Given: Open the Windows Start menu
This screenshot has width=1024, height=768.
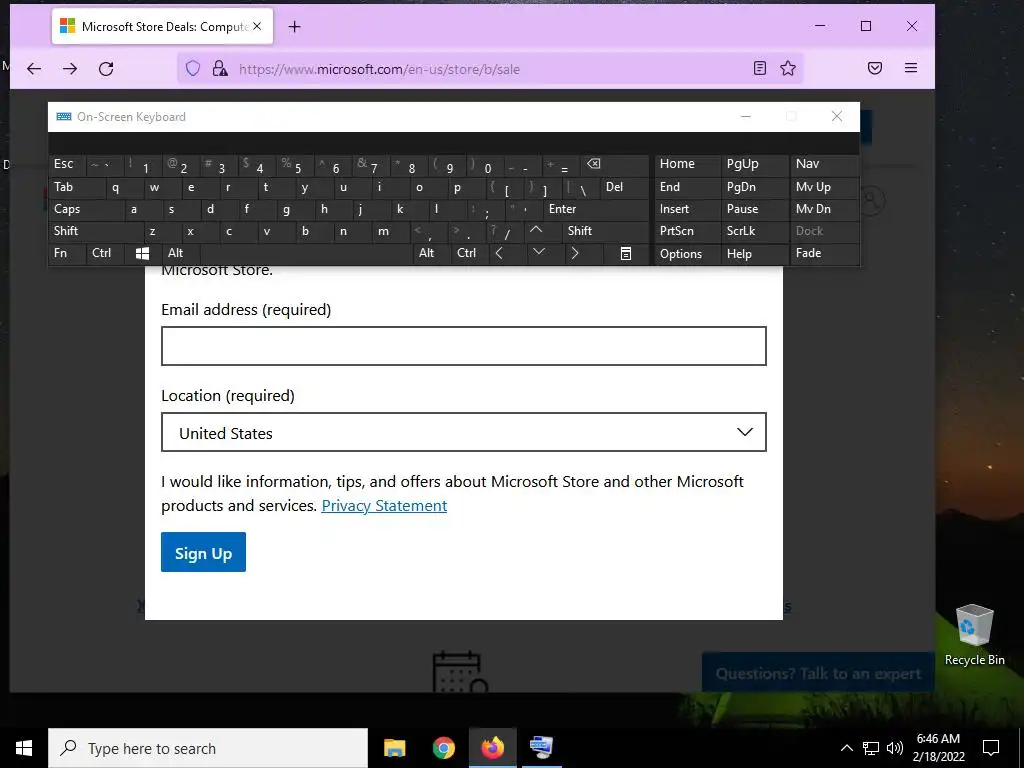Looking at the screenshot, I should [x=24, y=748].
